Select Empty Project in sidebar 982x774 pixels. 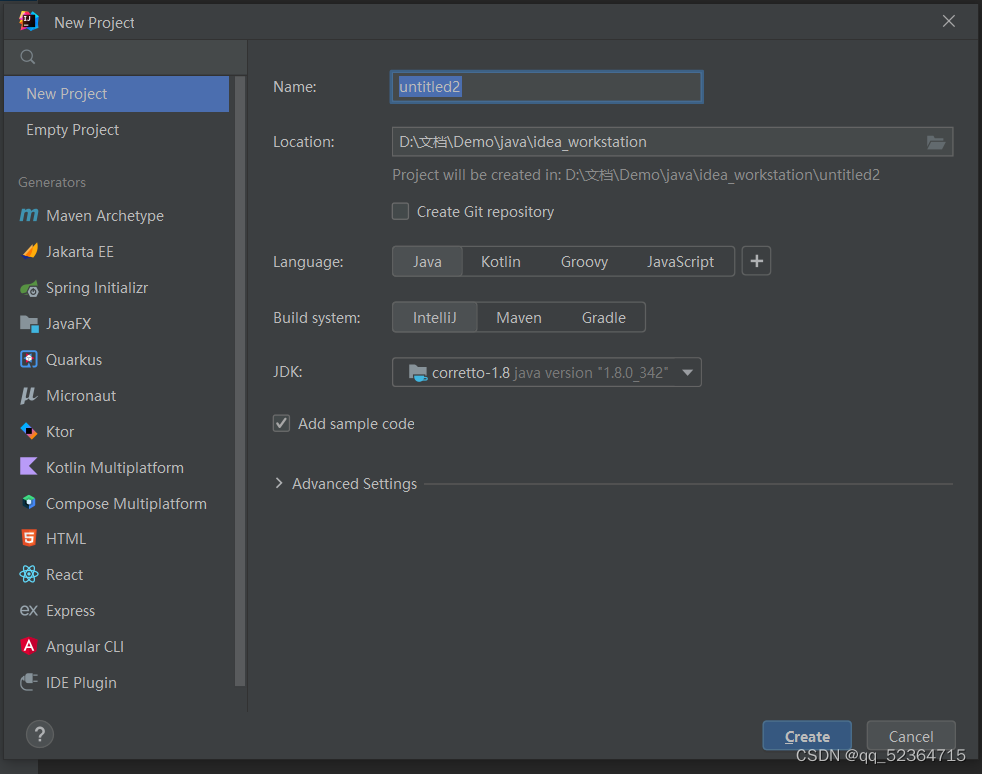(x=116, y=130)
